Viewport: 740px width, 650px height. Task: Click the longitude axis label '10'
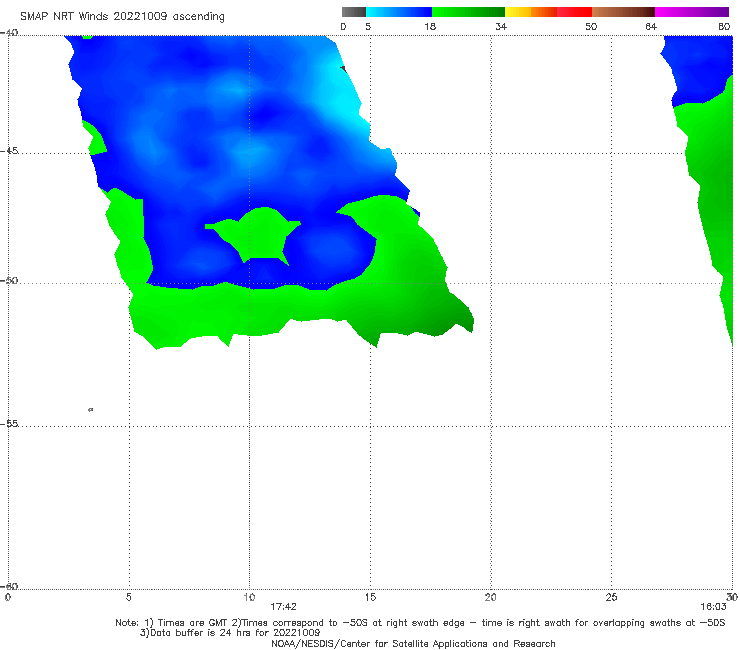[x=249, y=598]
